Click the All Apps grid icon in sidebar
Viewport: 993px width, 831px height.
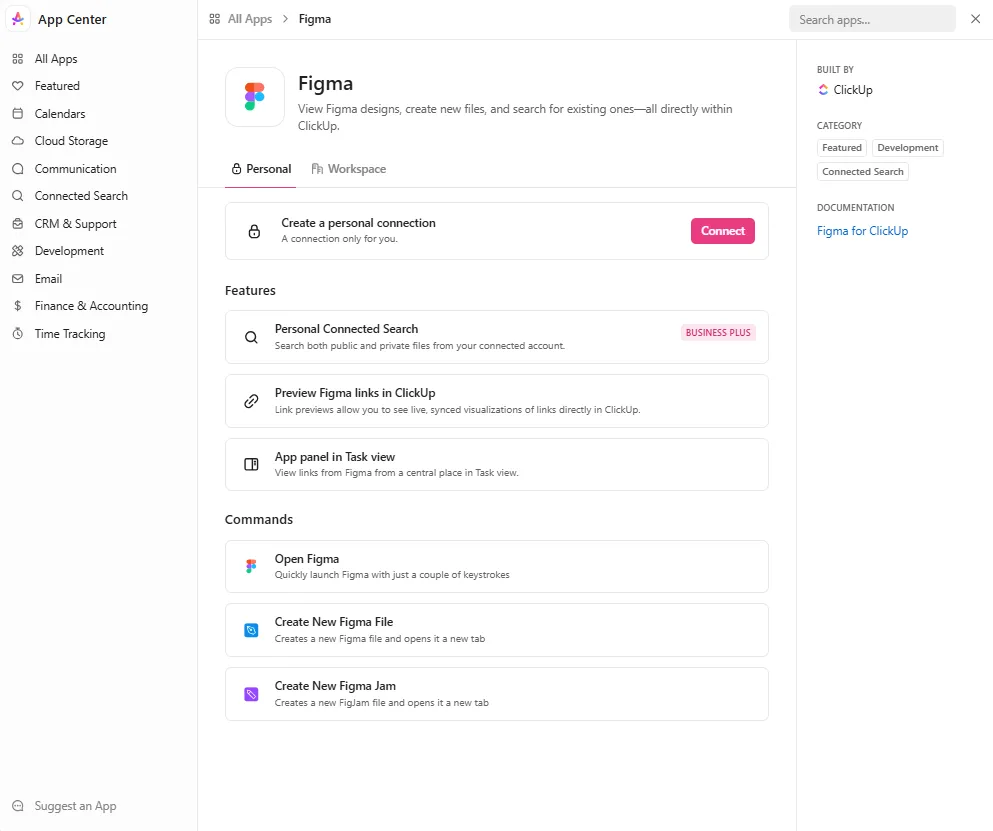(18, 59)
